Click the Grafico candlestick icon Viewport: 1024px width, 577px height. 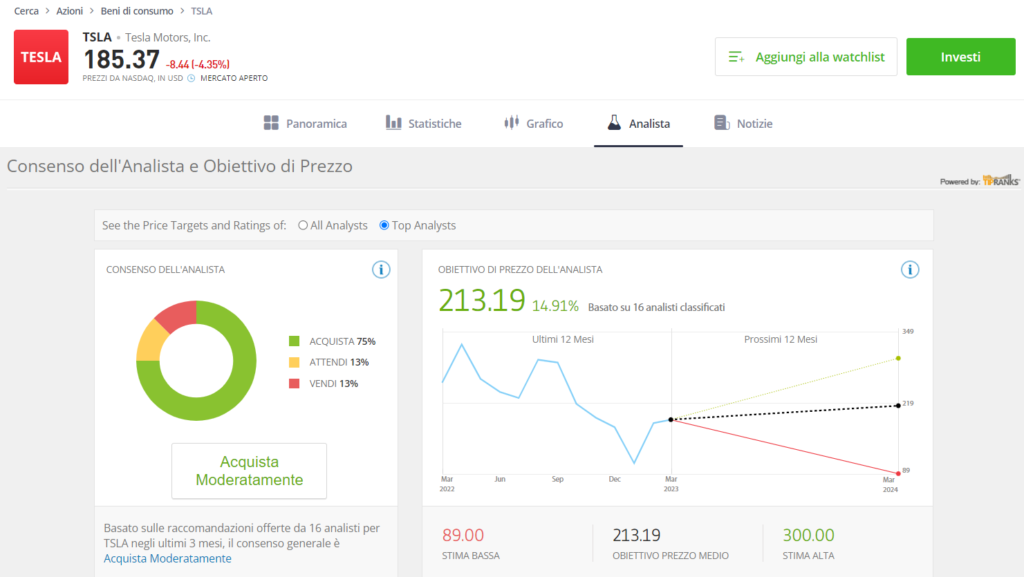[511, 123]
